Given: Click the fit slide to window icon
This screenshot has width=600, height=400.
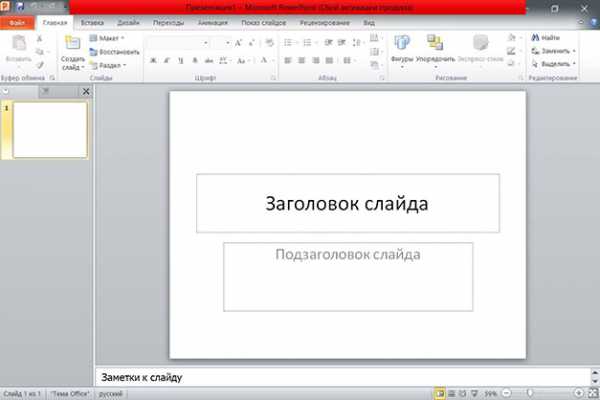Looking at the screenshot, I should point(590,393).
